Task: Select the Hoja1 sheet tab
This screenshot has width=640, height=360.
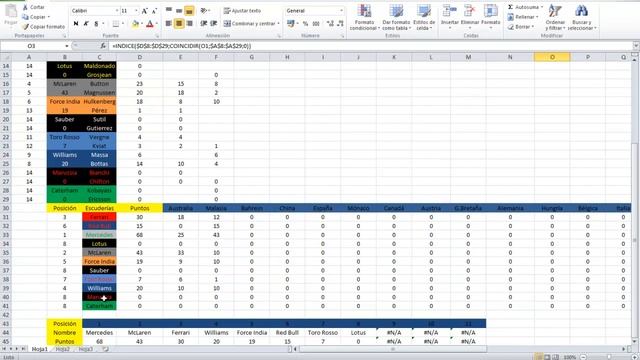Action: click(40, 349)
